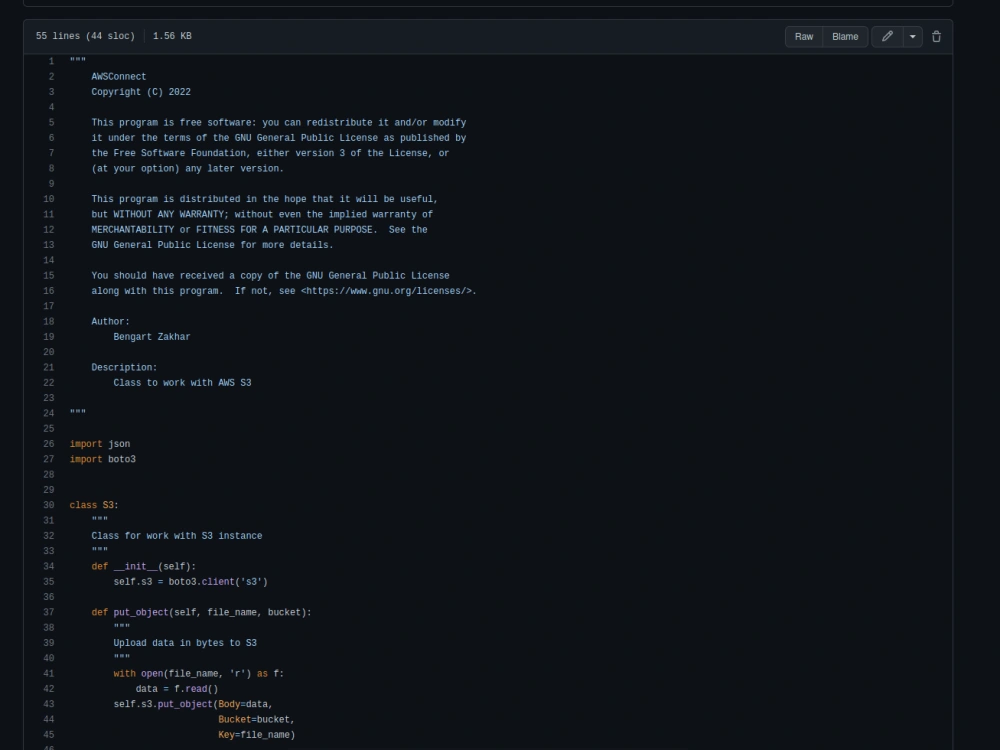View the Raw version of the file
This screenshot has height=750, width=1000.
pos(803,36)
